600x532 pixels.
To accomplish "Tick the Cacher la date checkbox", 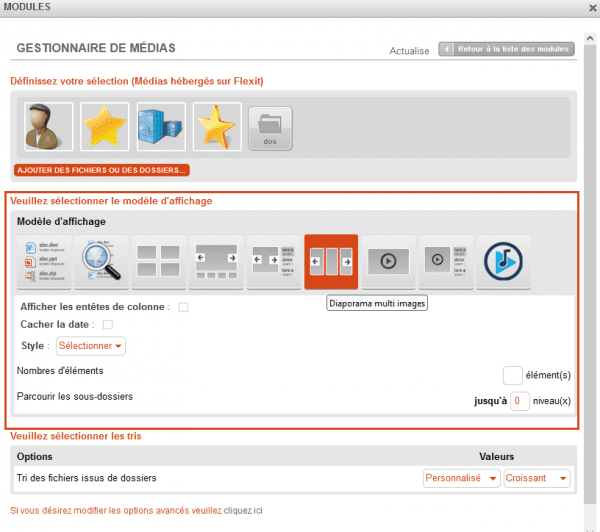I will click(107, 325).
